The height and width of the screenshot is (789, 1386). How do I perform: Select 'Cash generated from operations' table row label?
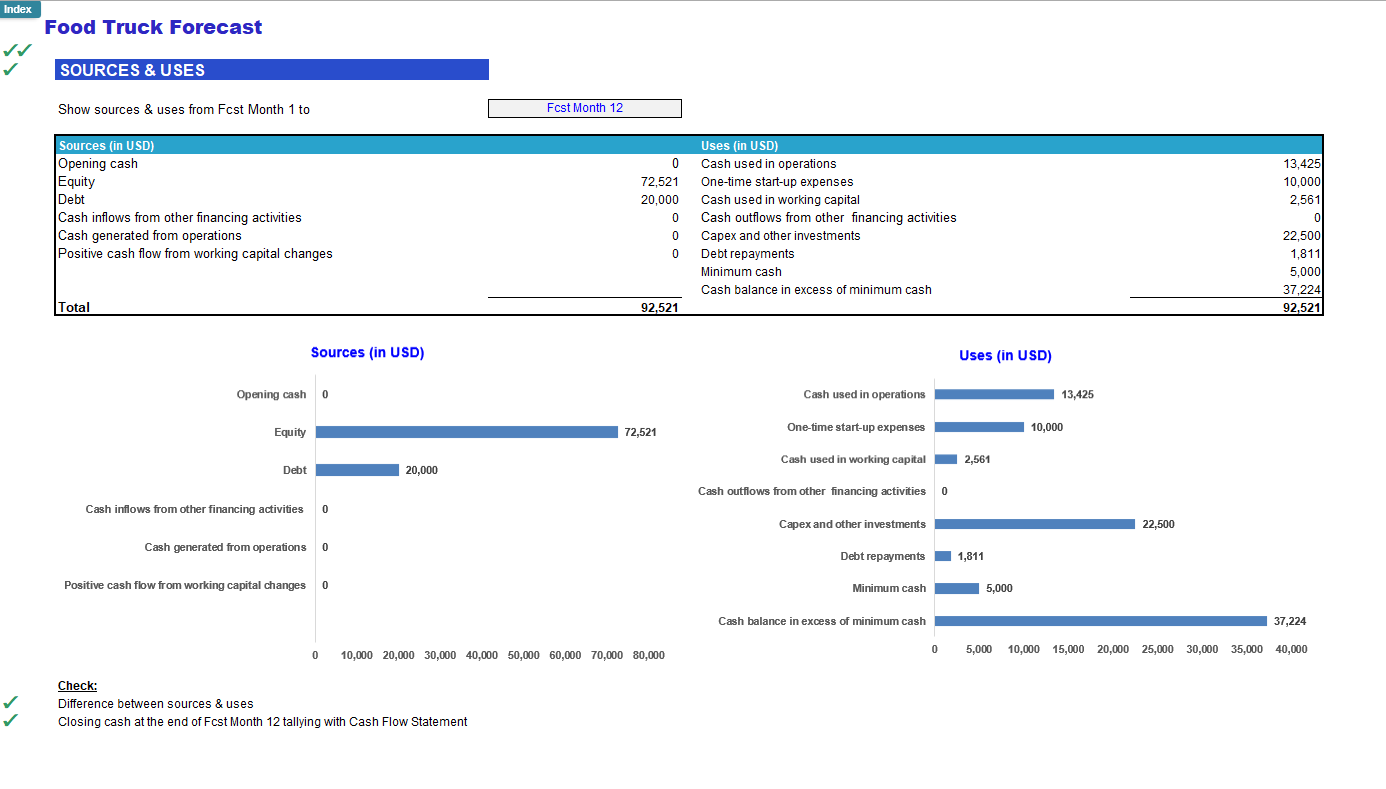tap(150, 236)
